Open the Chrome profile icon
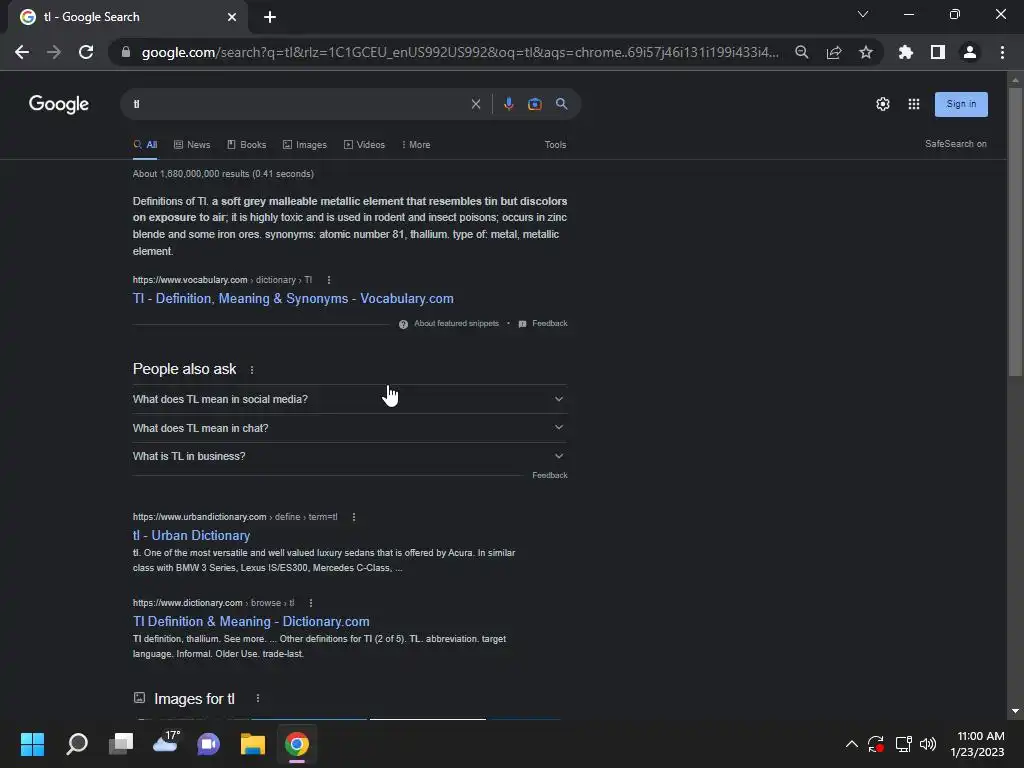The height and width of the screenshot is (768, 1024). (970, 52)
